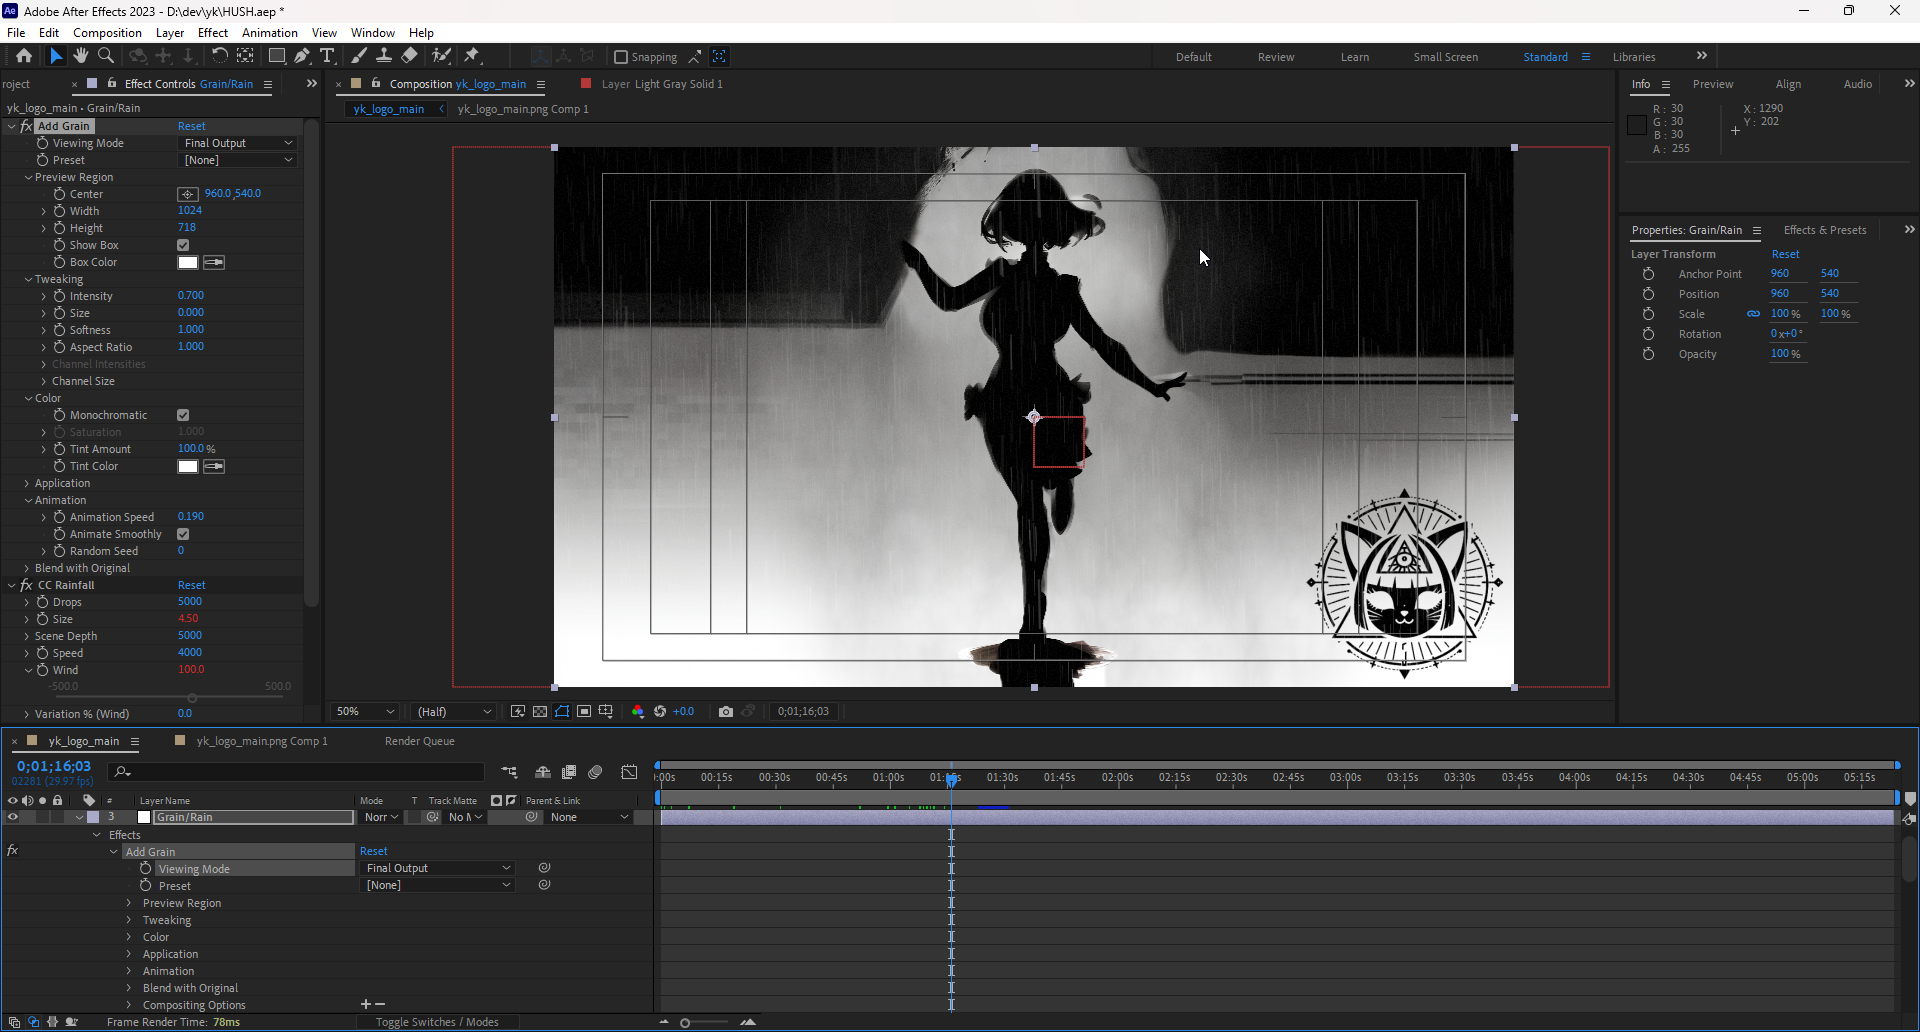Expand the Application property group
The width and height of the screenshot is (1920, 1032).
(27, 483)
